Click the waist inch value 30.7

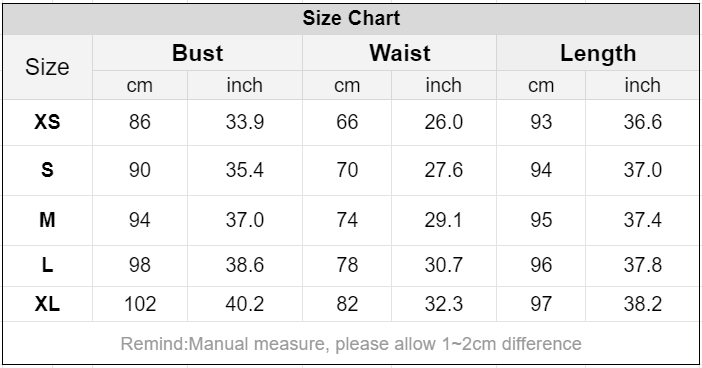(x=444, y=265)
